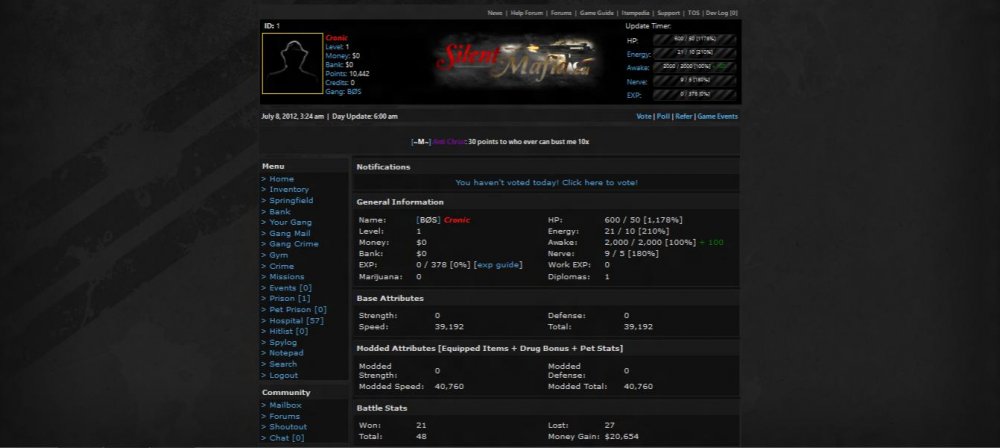Go to Springfield from the menu
The height and width of the screenshot is (448, 1000).
(290, 200)
